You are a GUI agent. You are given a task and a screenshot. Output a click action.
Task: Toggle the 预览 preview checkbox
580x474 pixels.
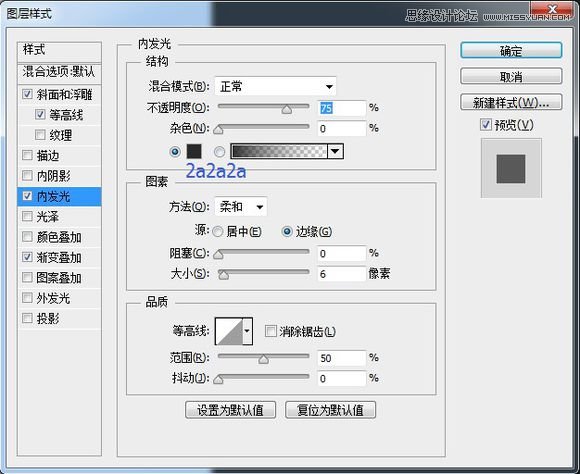[486, 125]
